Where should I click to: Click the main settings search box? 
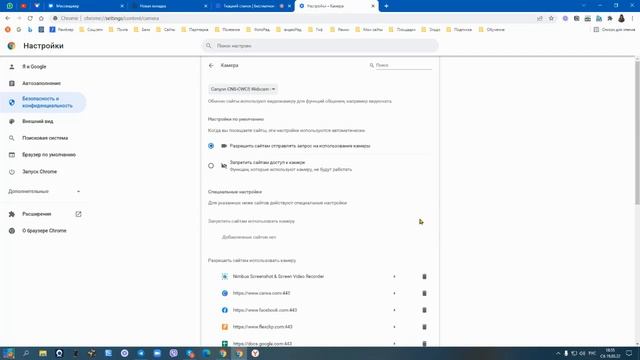320,46
